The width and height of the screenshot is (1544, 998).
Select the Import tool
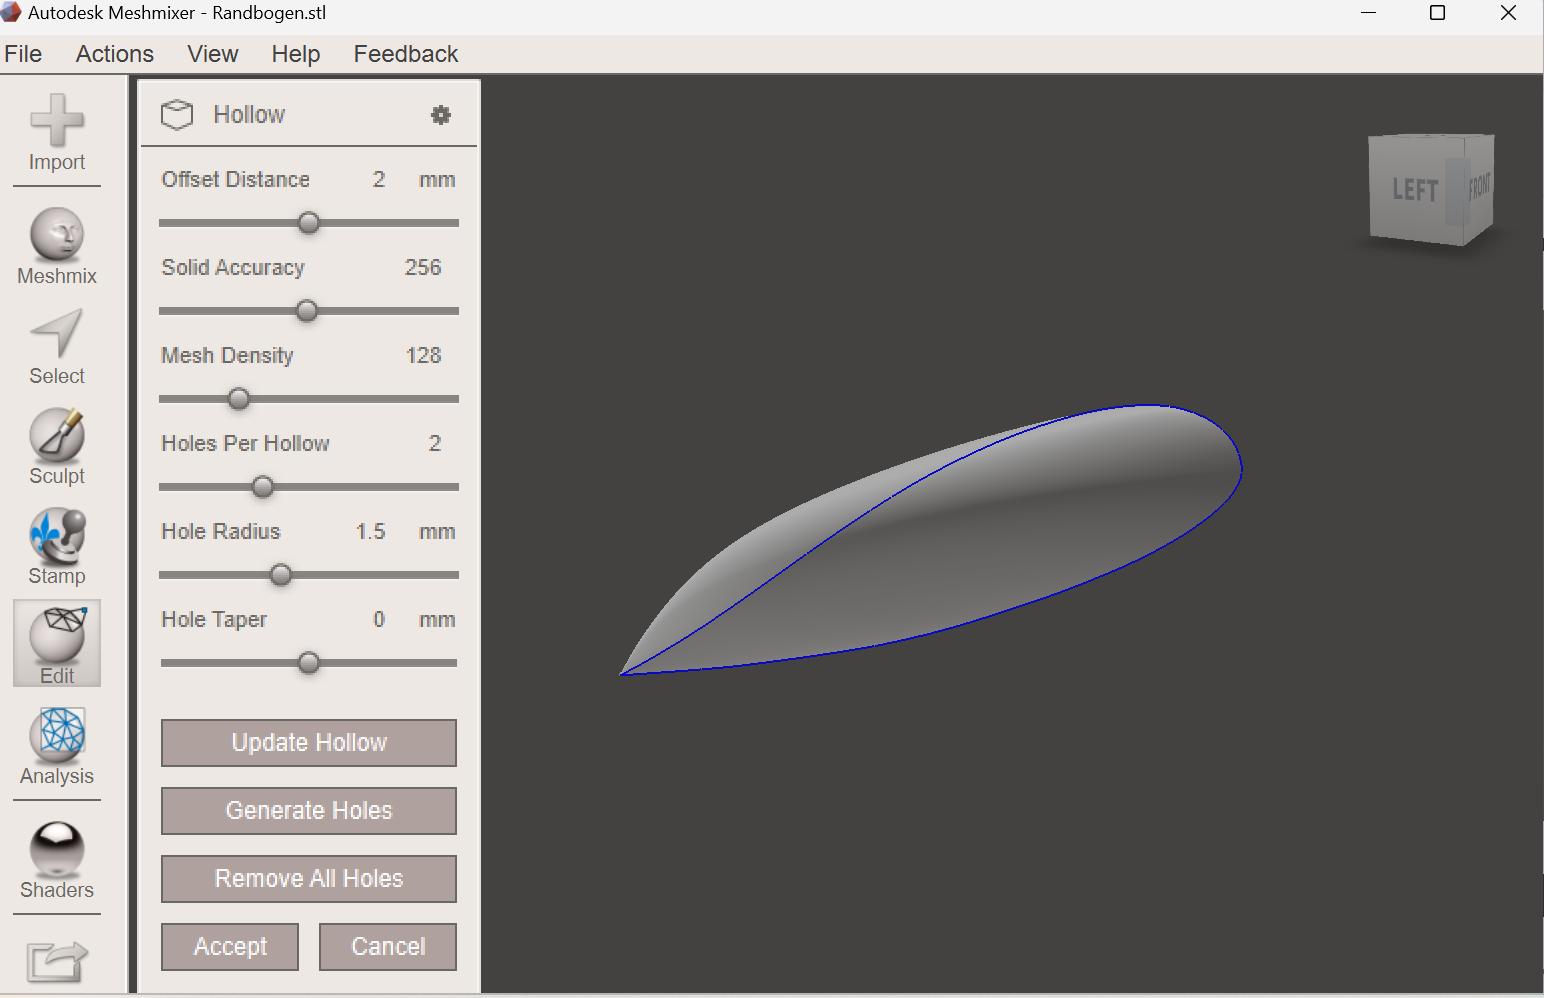point(56,135)
